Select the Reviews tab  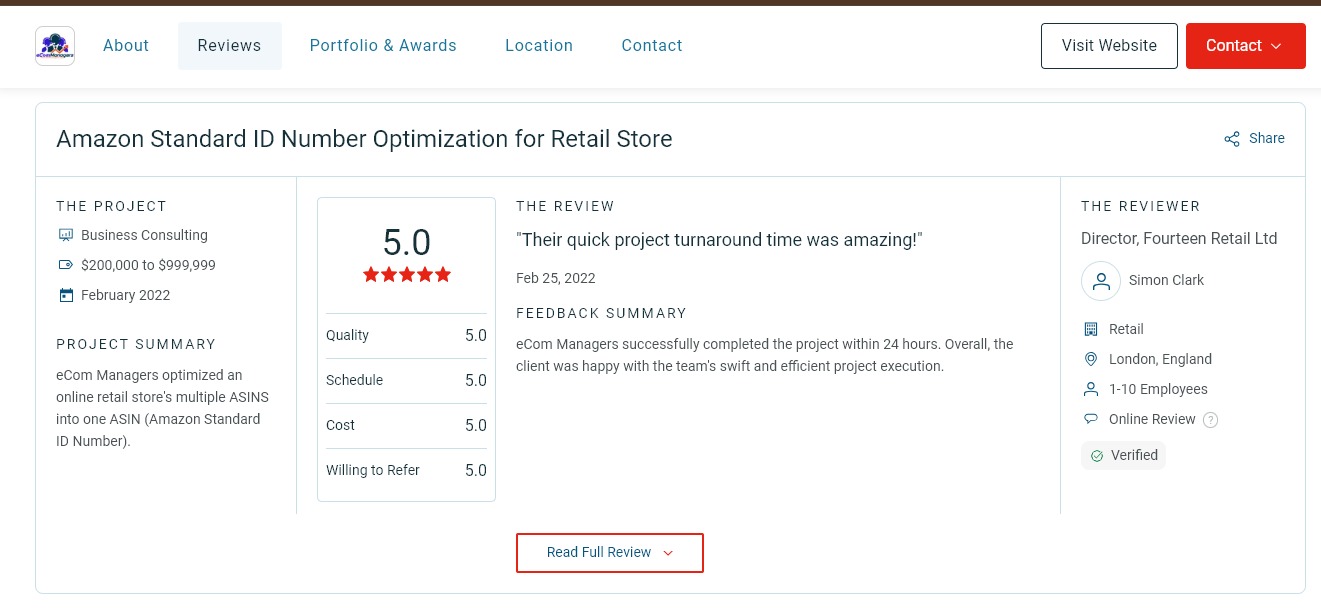coord(230,46)
